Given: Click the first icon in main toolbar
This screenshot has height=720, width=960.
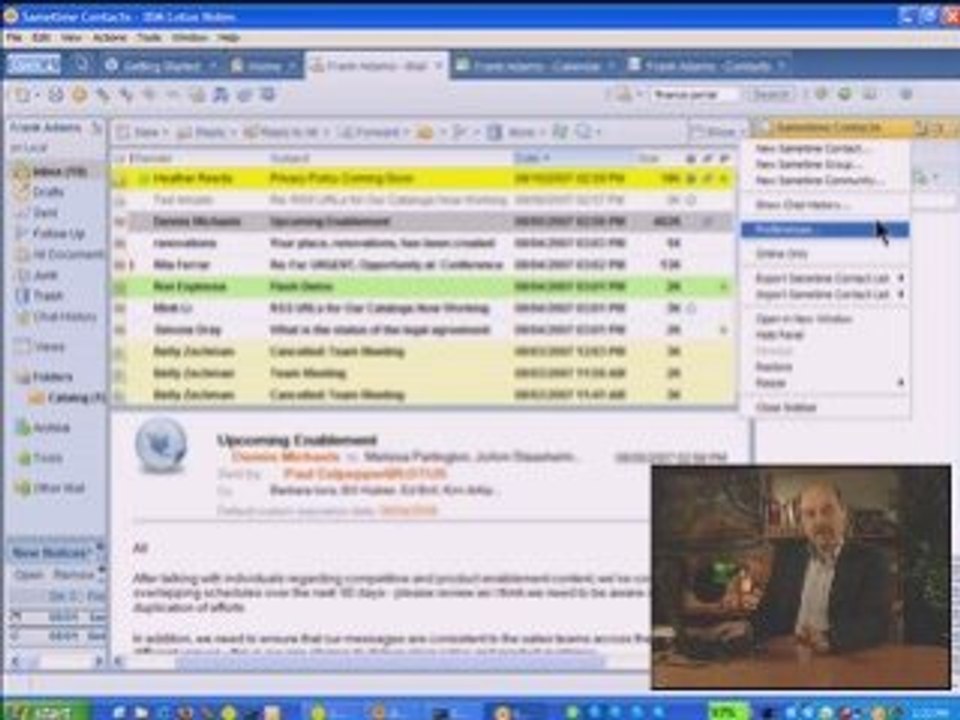Looking at the screenshot, I should (23, 95).
